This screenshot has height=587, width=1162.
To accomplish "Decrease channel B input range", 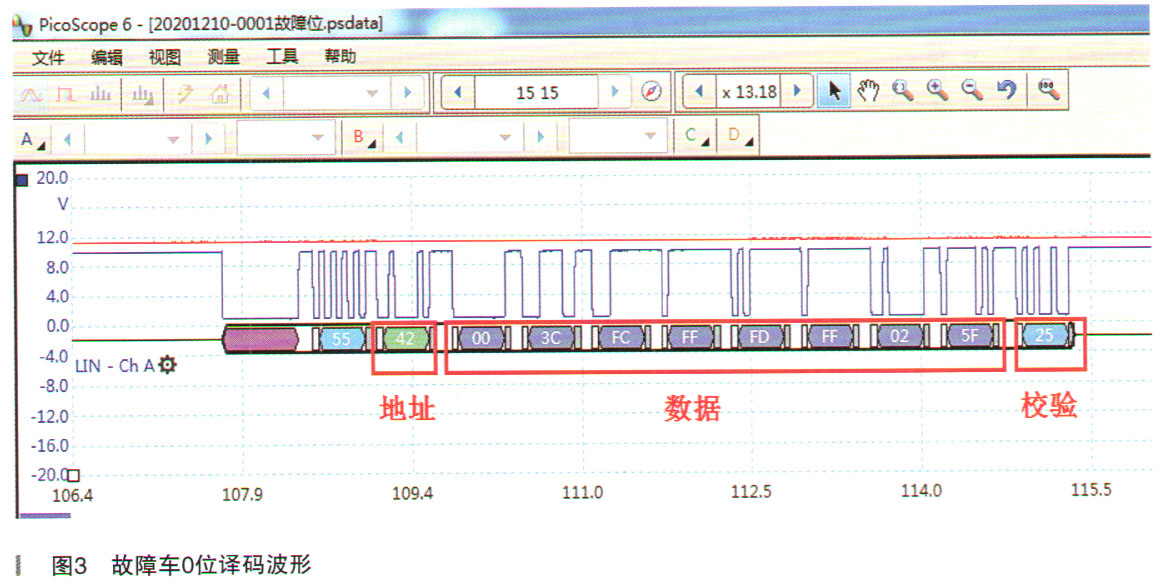I will (399, 137).
